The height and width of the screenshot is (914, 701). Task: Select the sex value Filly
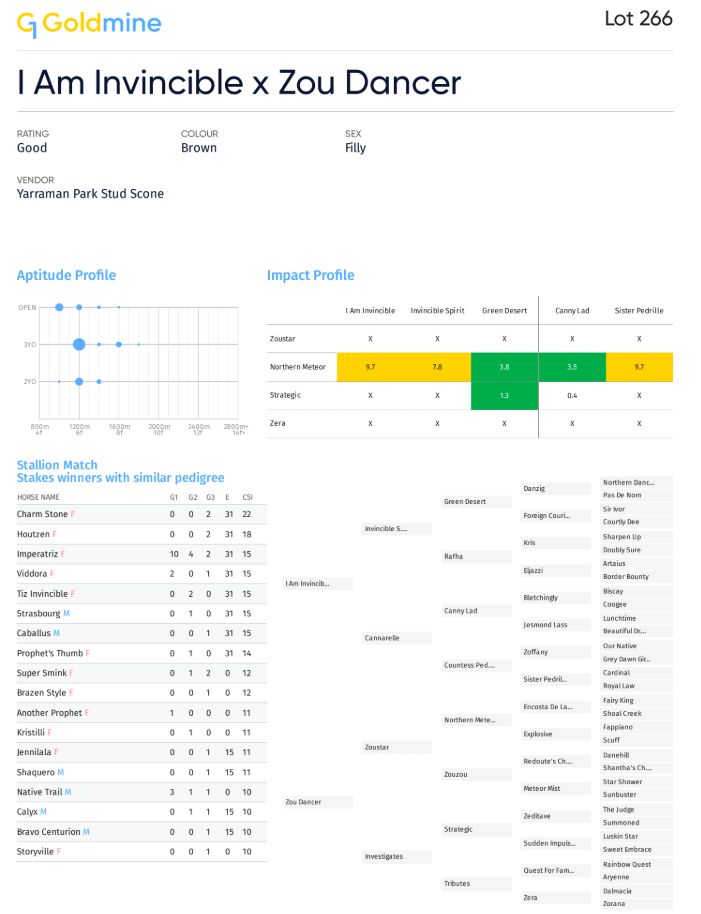click(x=355, y=148)
